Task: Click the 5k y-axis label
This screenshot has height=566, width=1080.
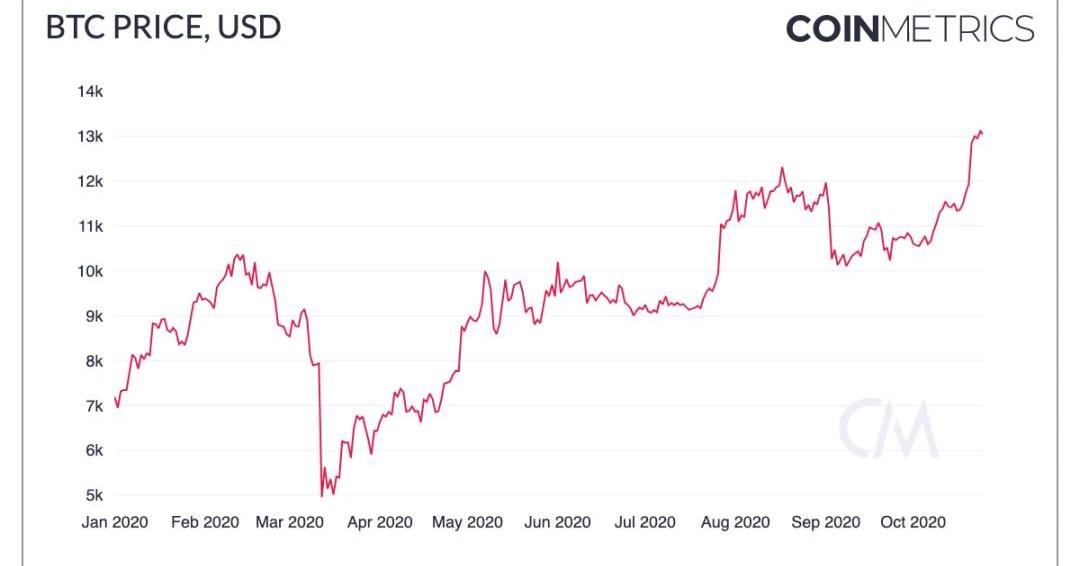Action: (92, 496)
